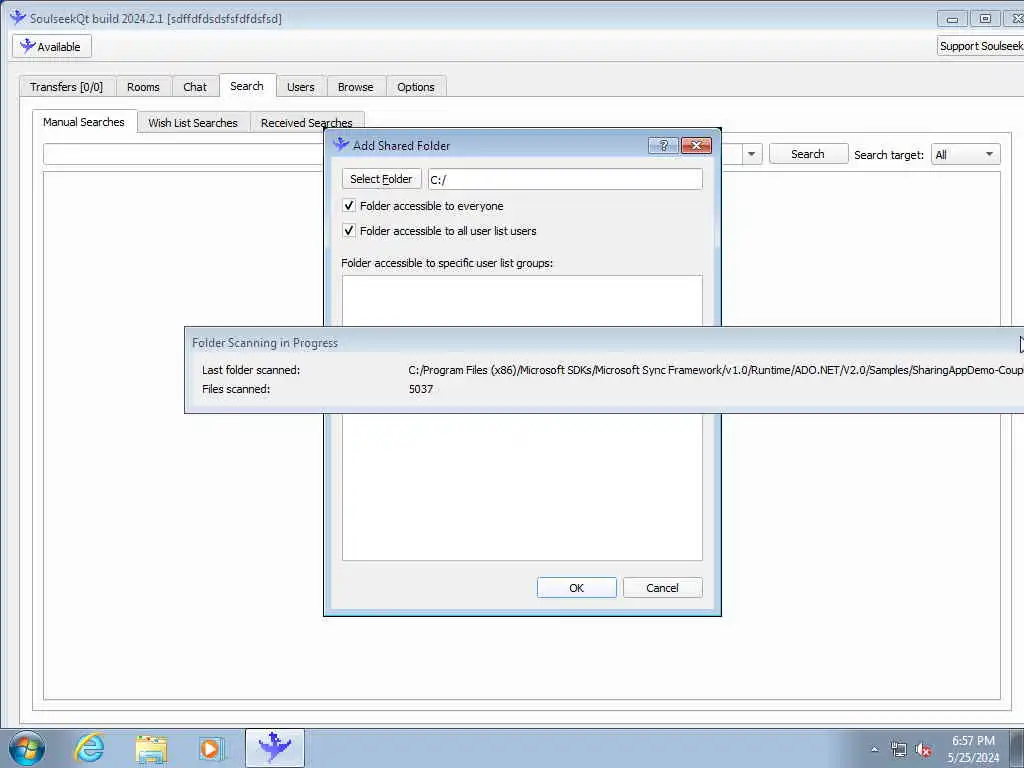Viewport: 1024px width, 768px height.
Task: Open the search history dropdown arrow
Action: [x=751, y=154]
